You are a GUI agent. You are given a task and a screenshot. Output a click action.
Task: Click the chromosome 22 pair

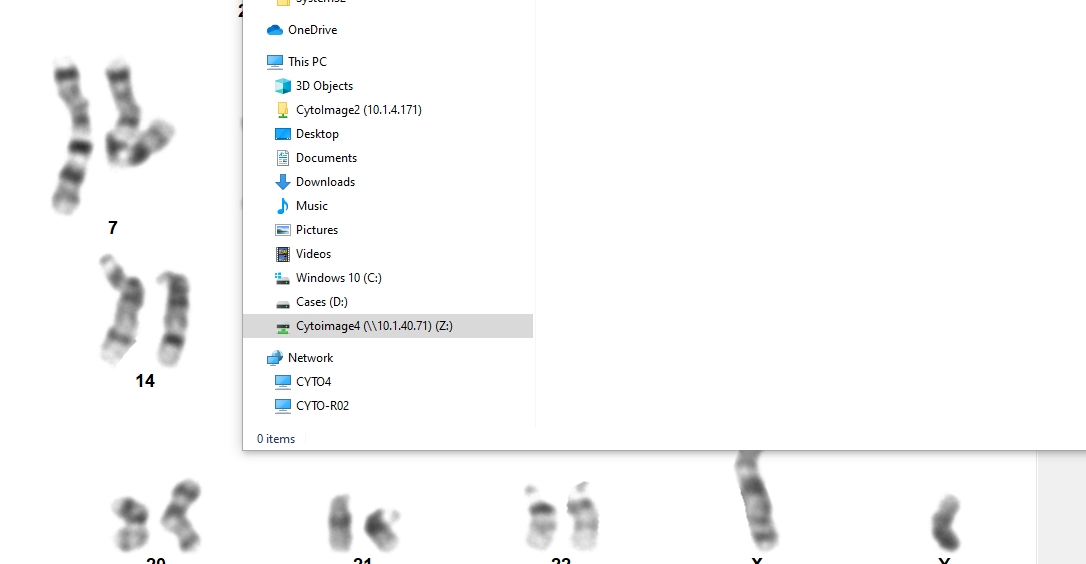pos(562,517)
